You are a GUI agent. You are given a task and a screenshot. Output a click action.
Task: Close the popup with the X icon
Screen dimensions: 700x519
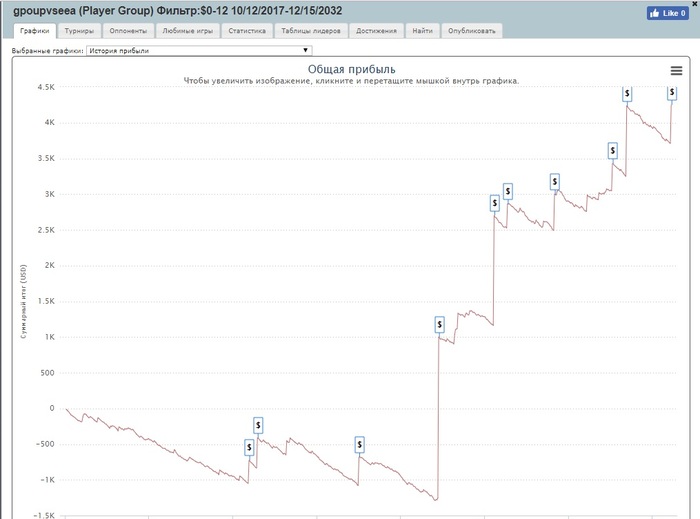pos(695,4)
